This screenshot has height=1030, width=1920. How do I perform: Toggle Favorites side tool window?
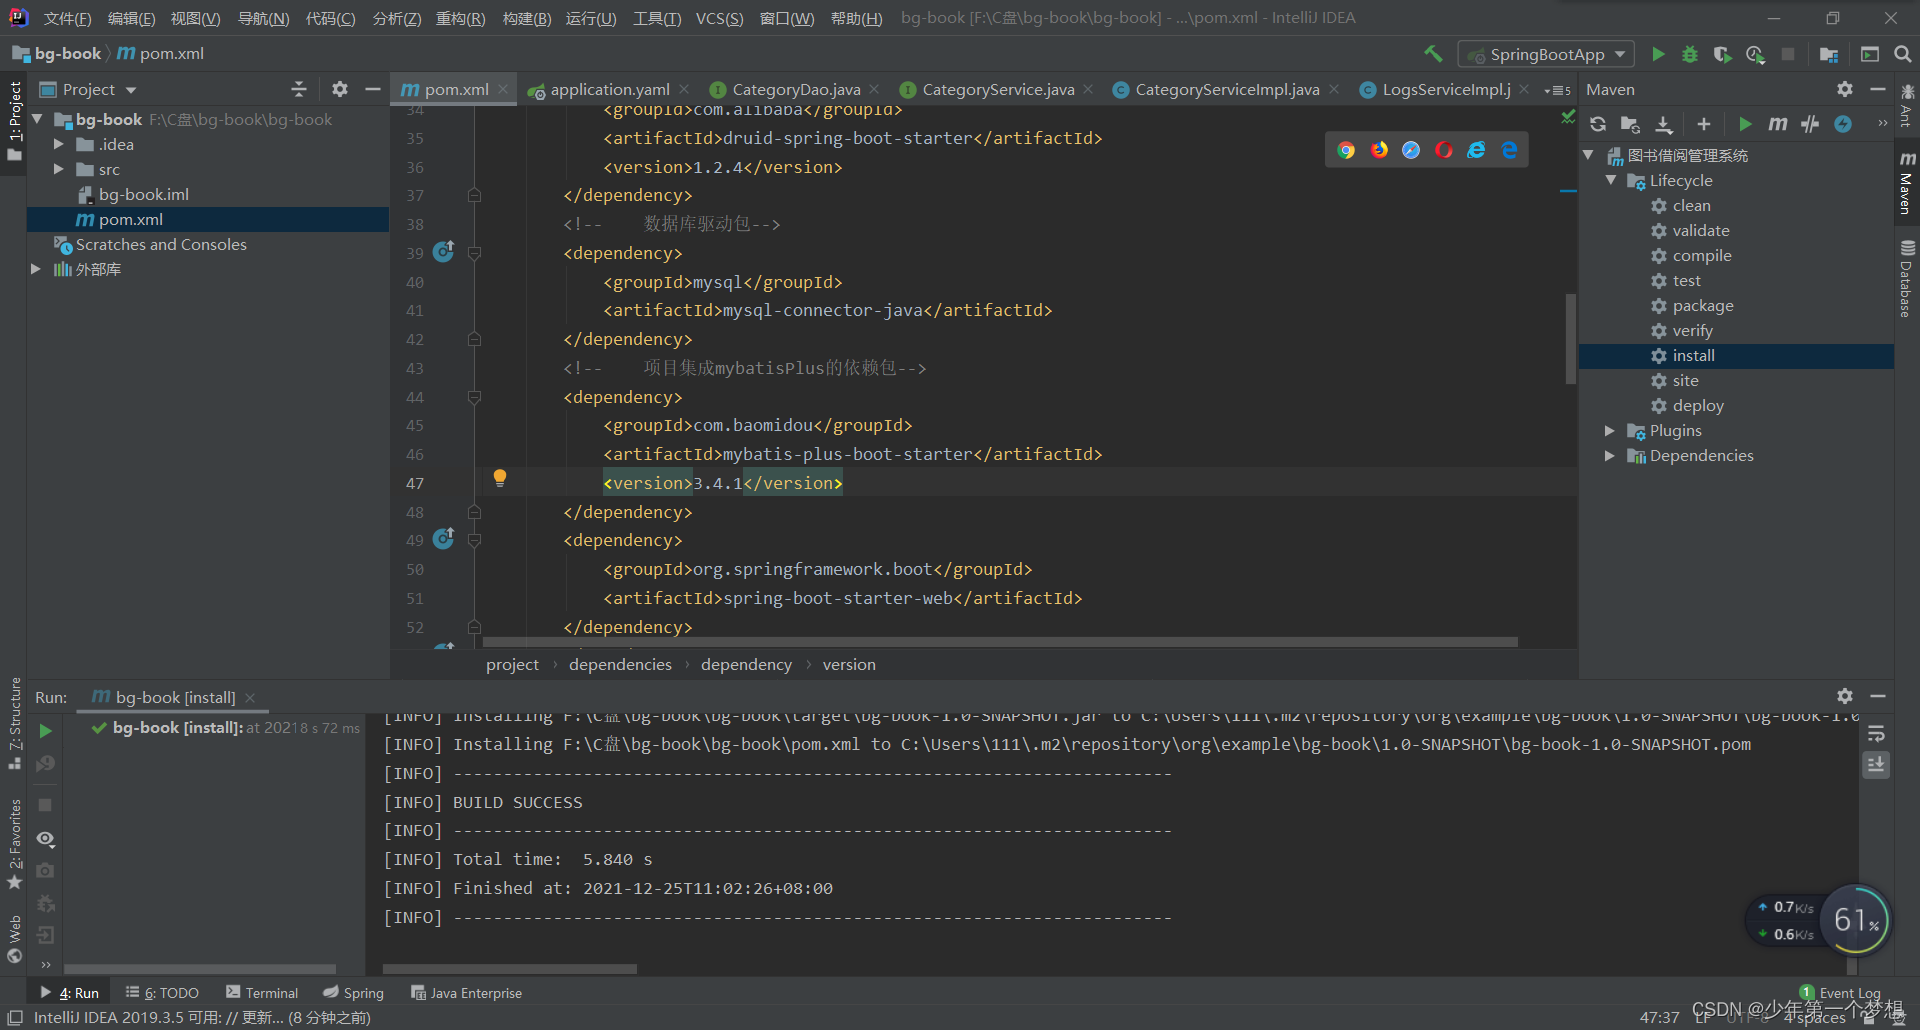pos(14,843)
